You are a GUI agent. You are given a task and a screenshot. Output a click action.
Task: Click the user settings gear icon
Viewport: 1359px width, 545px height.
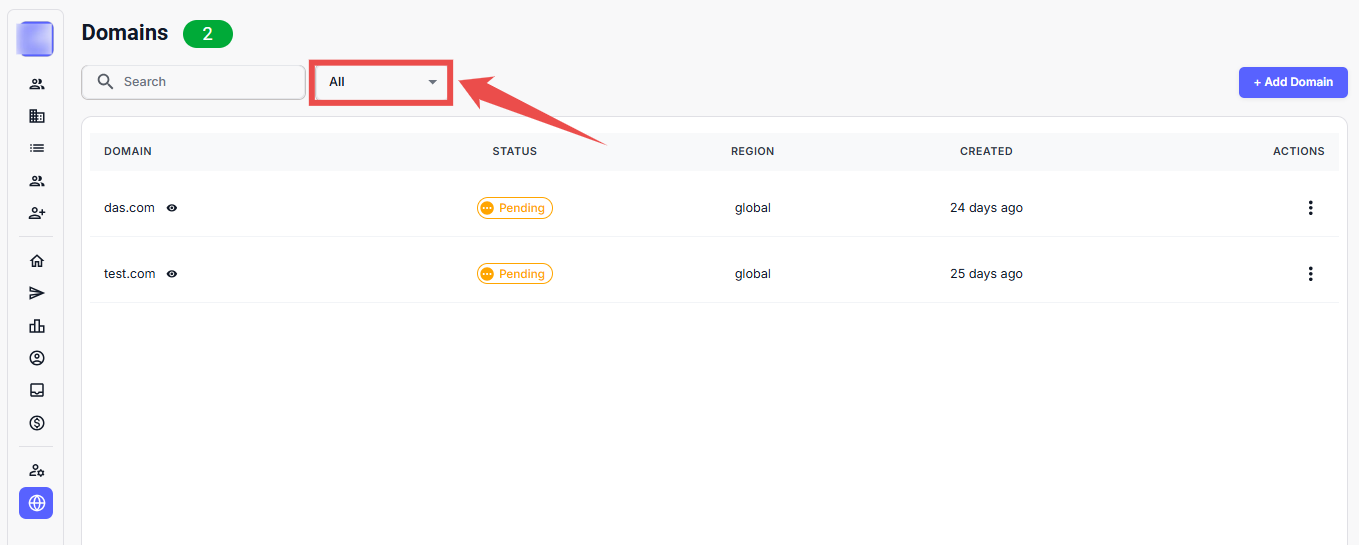(x=37, y=470)
